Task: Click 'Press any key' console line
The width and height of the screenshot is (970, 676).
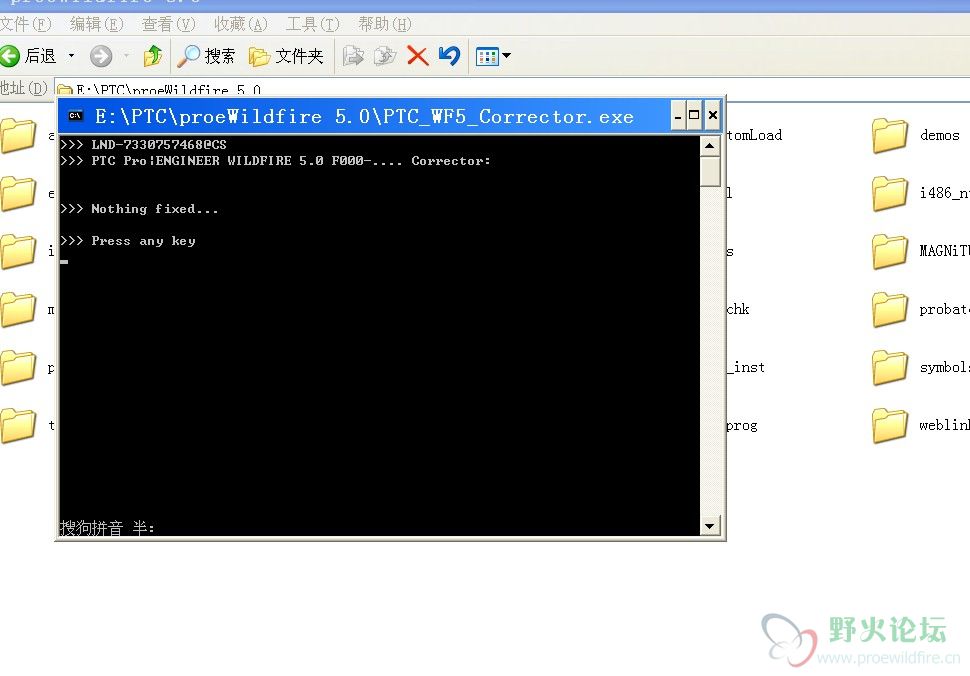Action: 128,241
